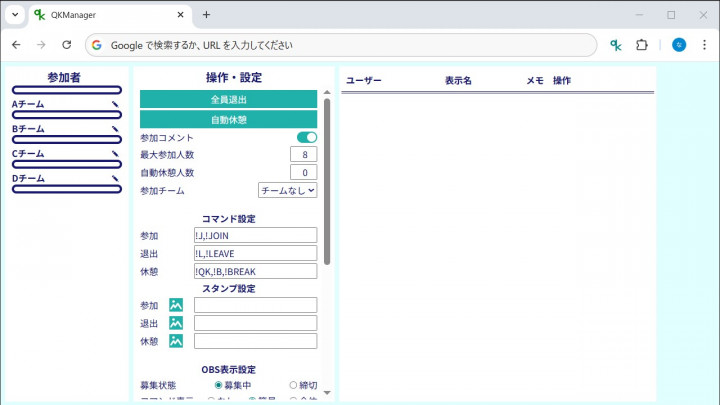Viewport: 720px width, 405px height.
Task: Open the QKManager extension icon in toolbar
Action: click(x=617, y=45)
